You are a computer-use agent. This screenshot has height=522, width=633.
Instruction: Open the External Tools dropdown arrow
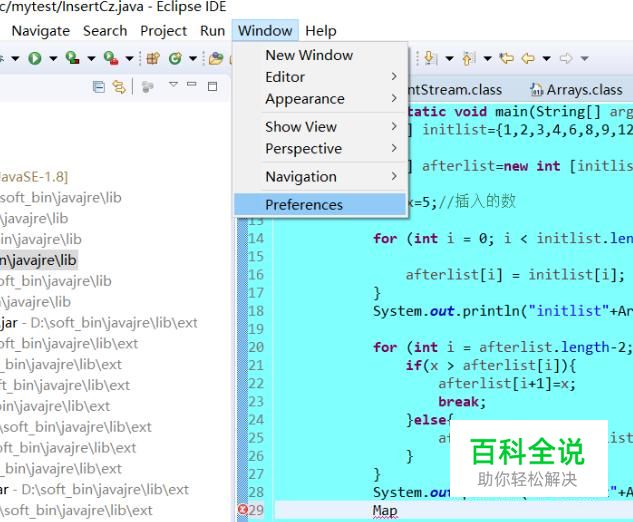129,59
